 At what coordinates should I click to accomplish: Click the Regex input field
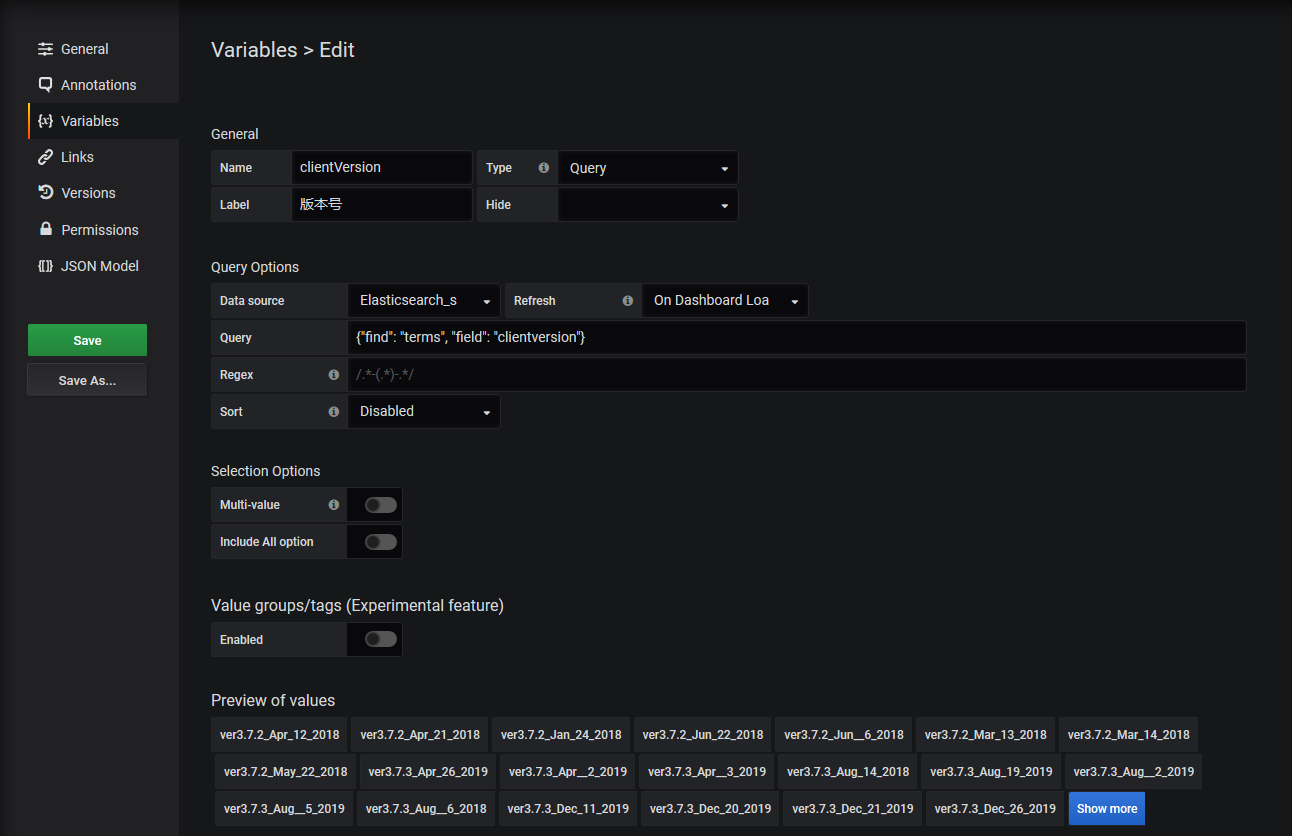(797, 374)
